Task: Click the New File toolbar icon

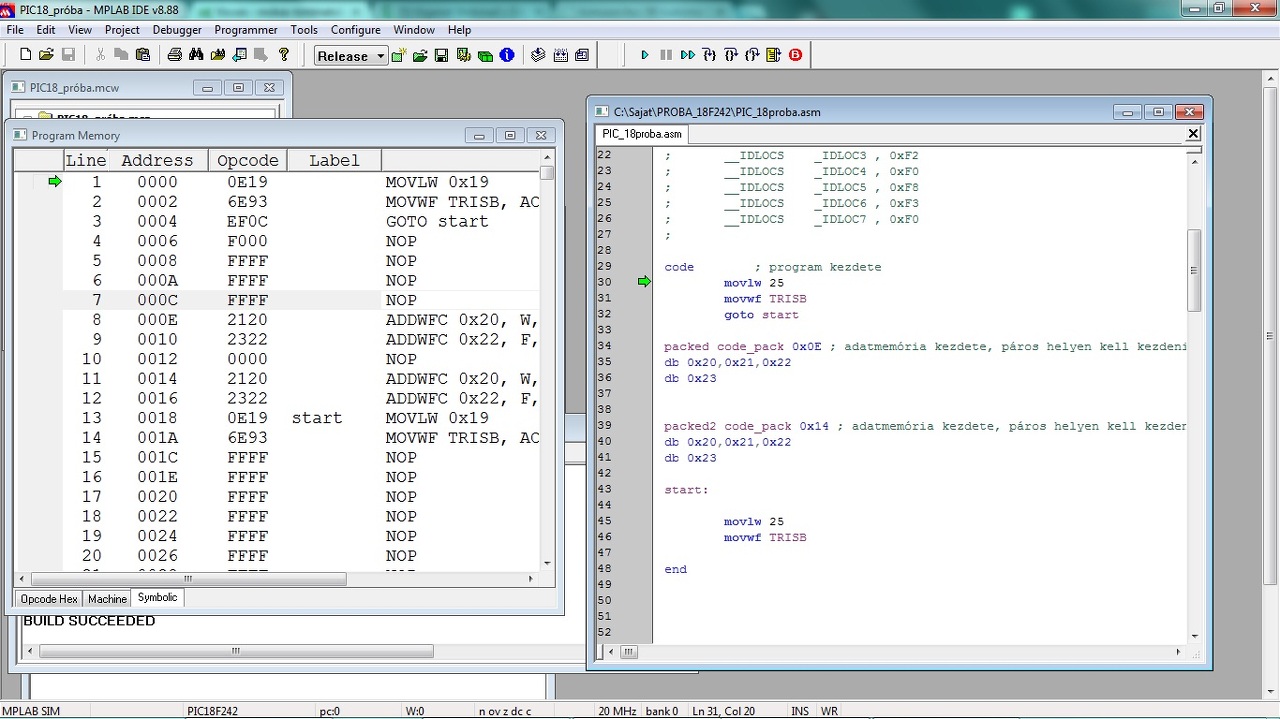Action: [25, 55]
